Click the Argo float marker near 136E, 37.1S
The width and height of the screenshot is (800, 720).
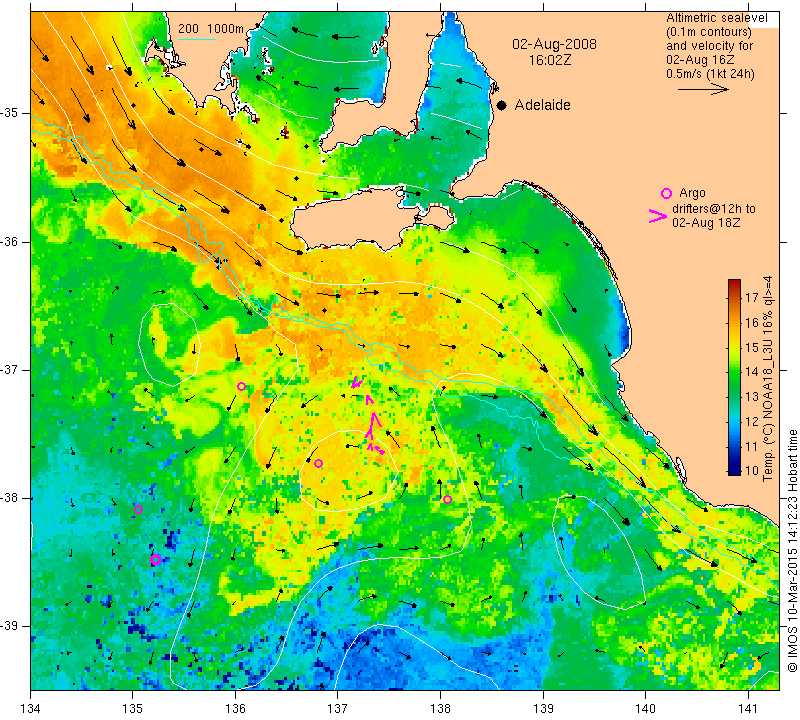(x=241, y=386)
